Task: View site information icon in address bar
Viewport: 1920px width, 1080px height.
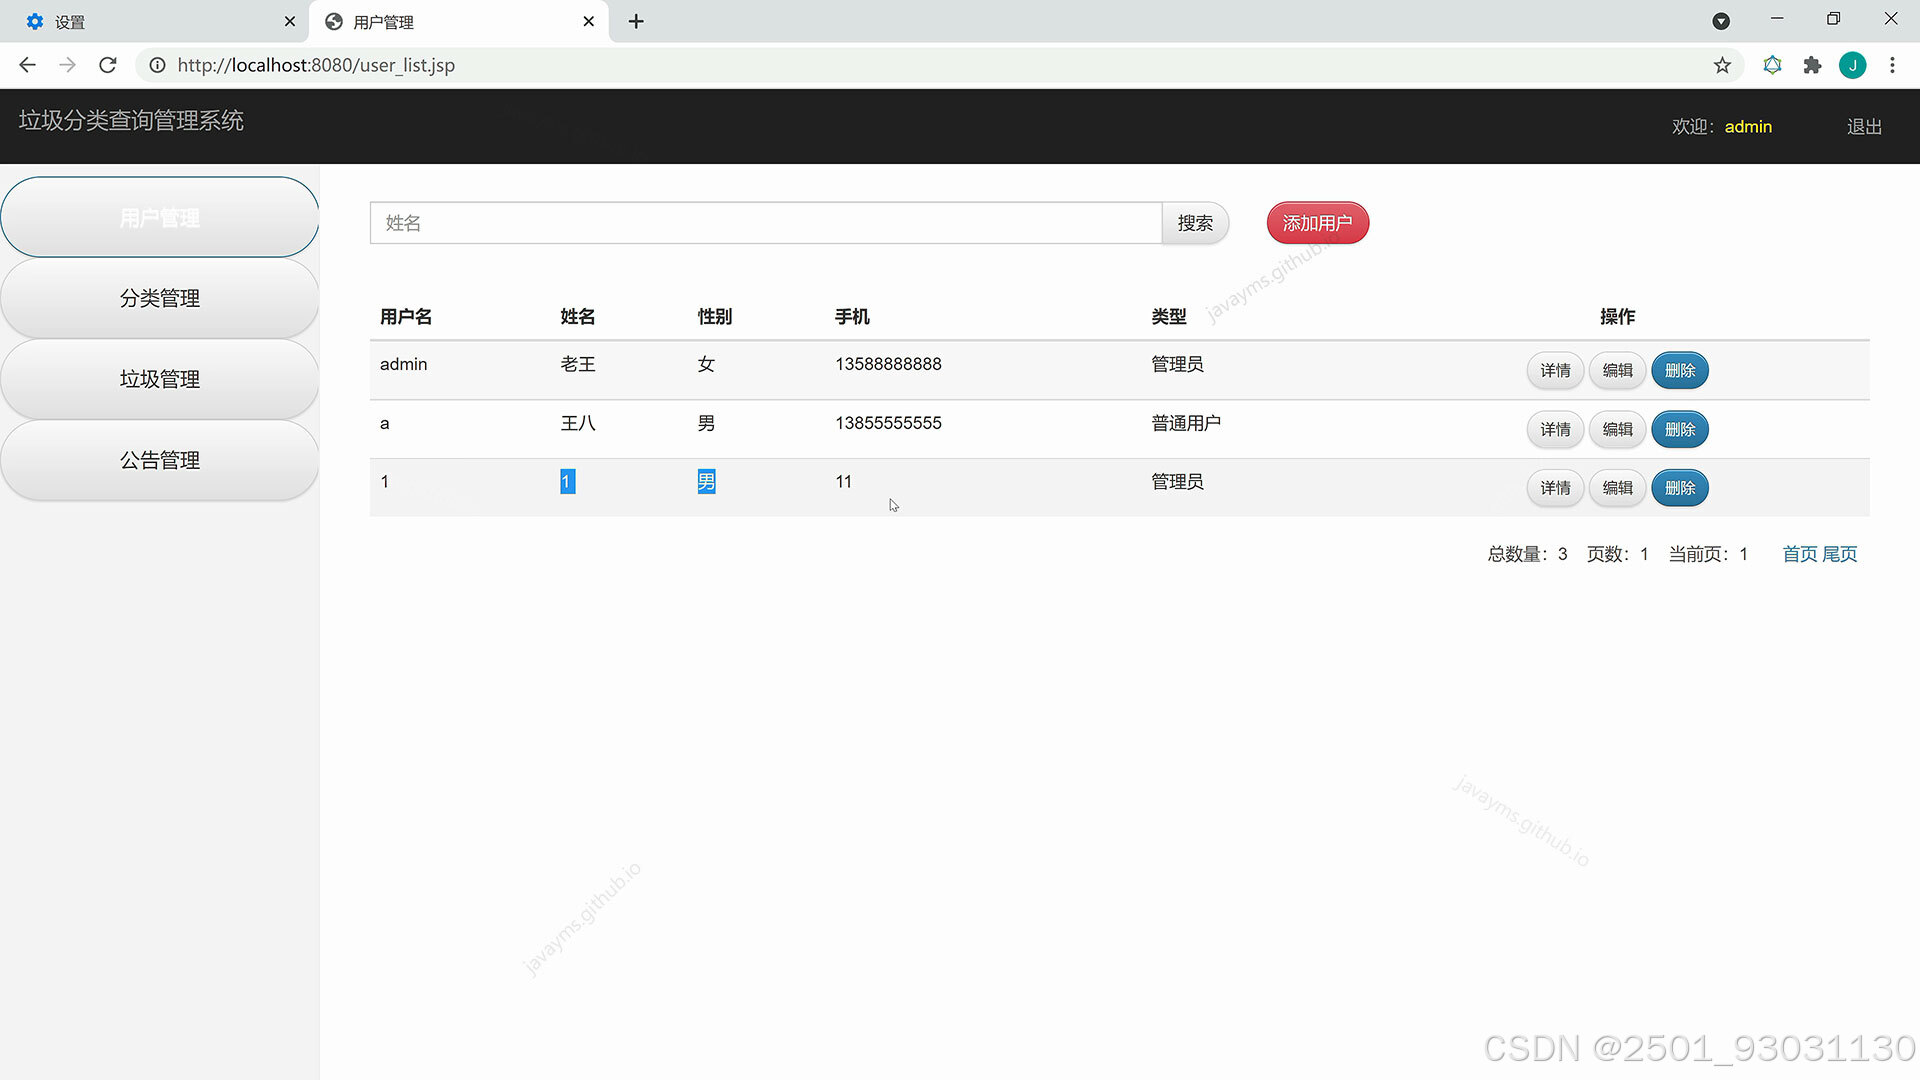Action: [x=157, y=65]
